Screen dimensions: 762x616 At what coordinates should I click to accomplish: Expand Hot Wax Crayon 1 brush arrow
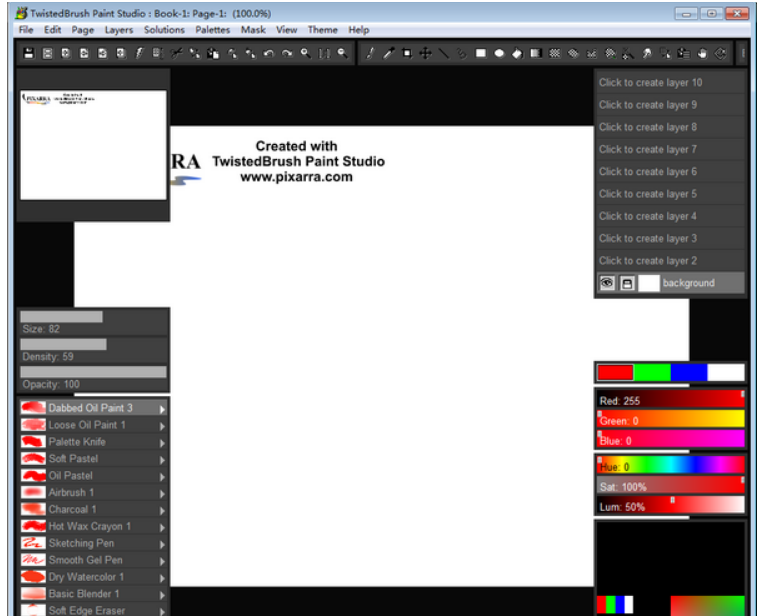tap(162, 527)
